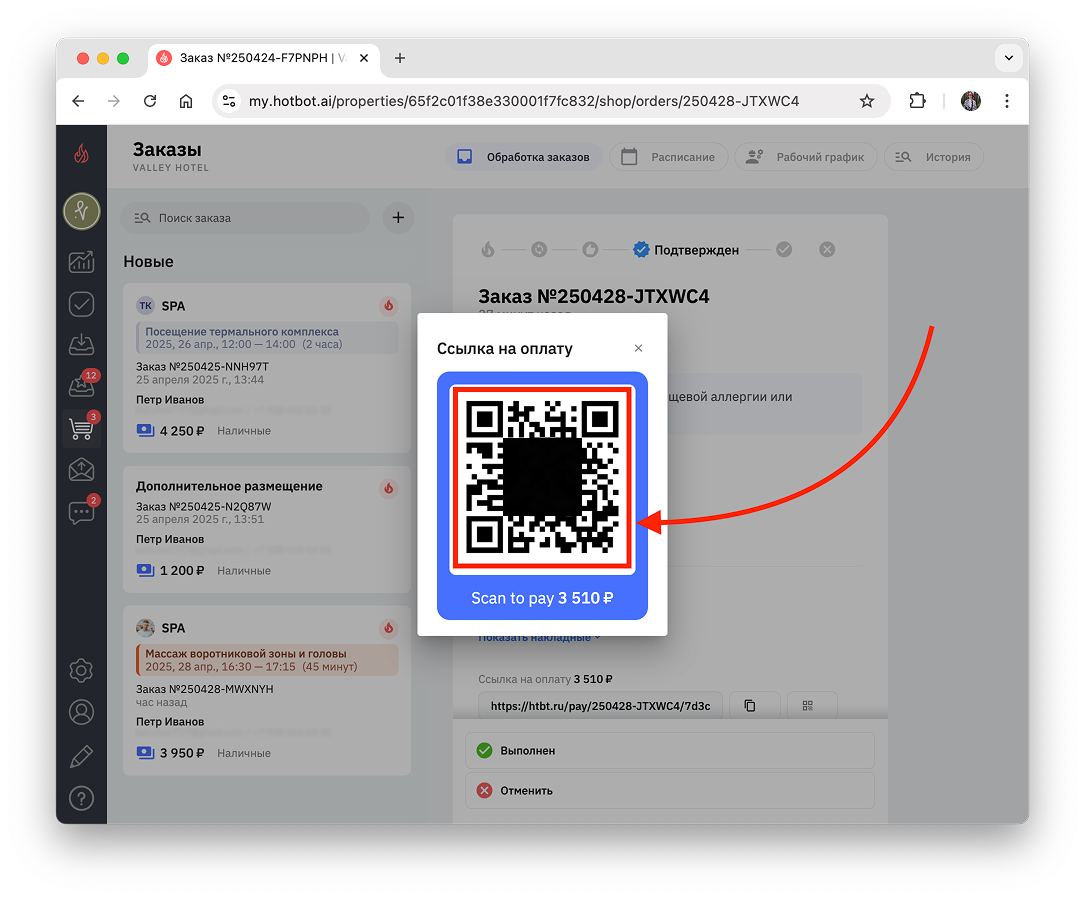The height and width of the screenshot is (898, 1085).
Task: Expand the browser tab search dropdown
Action: tap(1009, 58)
